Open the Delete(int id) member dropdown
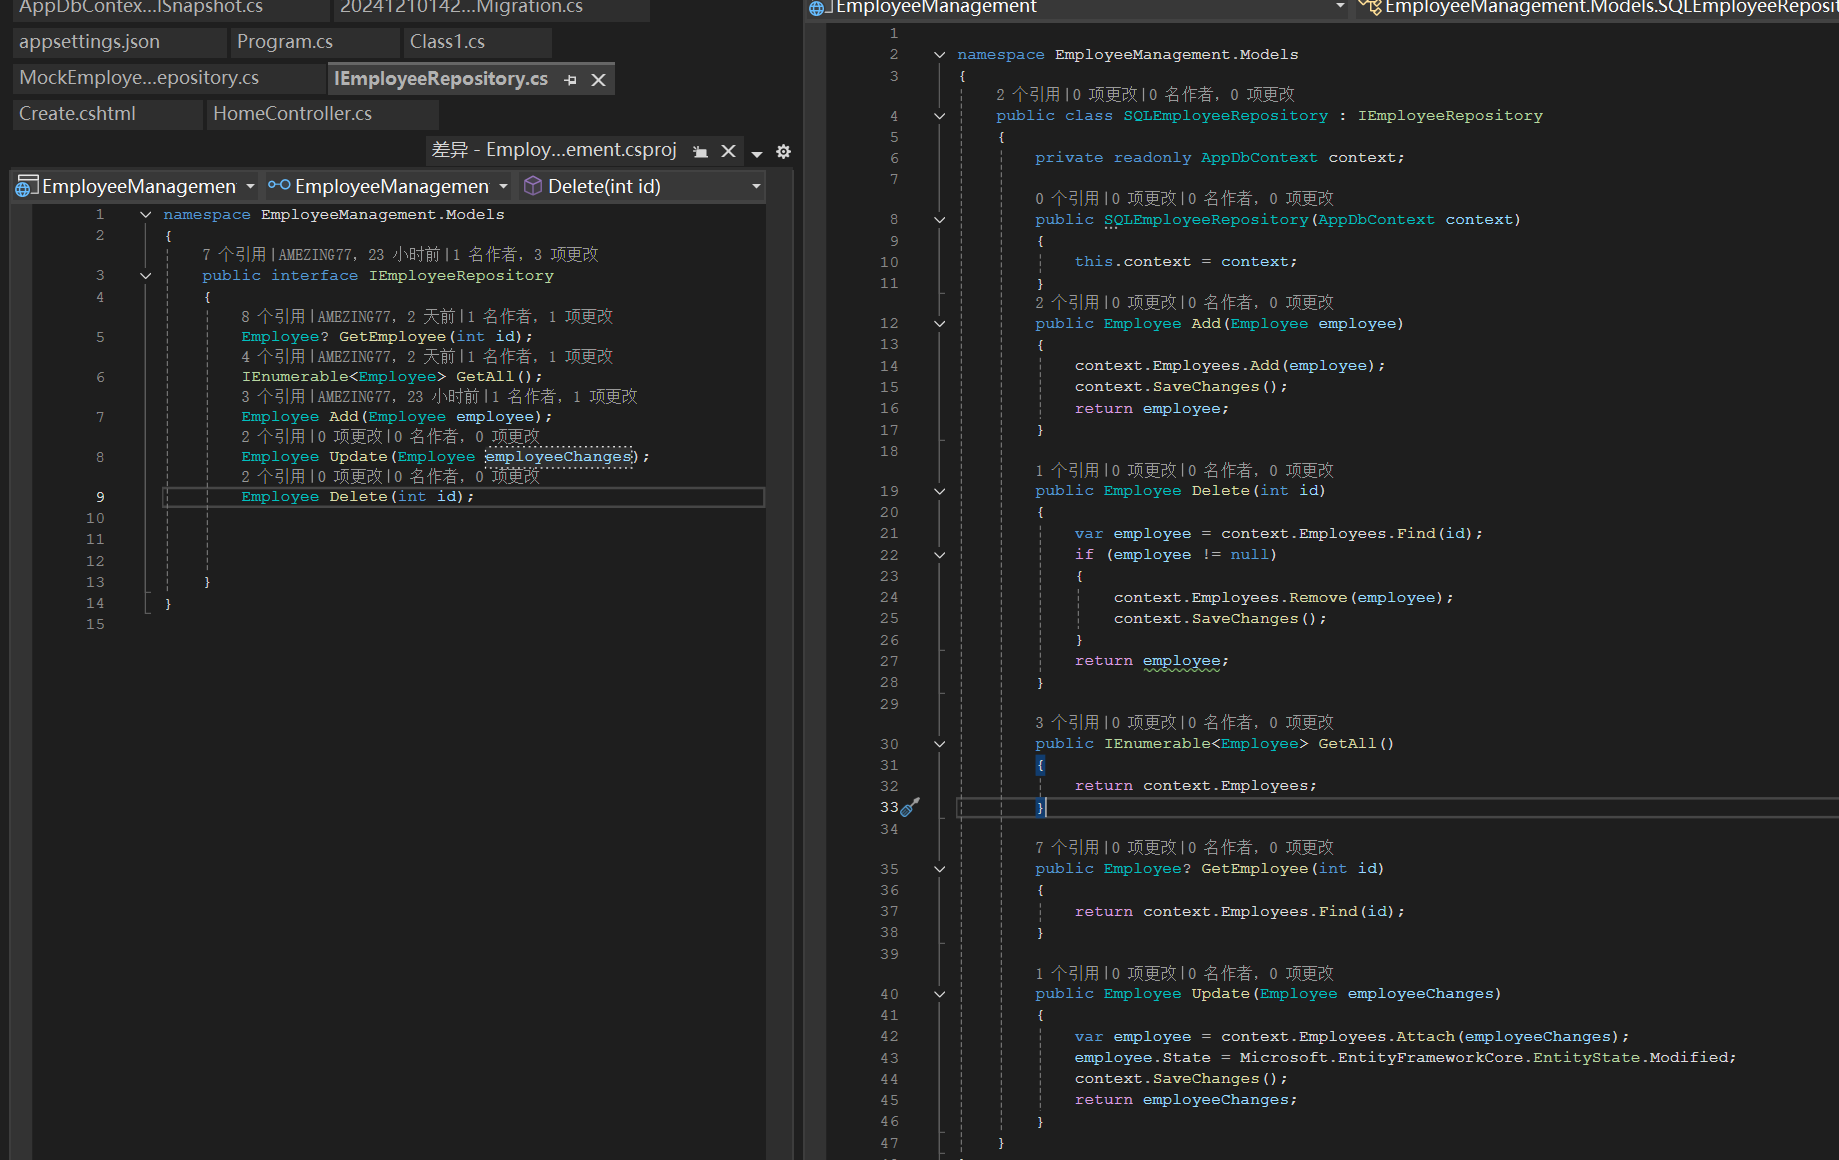1839x1160 pixels. [643, 187]
